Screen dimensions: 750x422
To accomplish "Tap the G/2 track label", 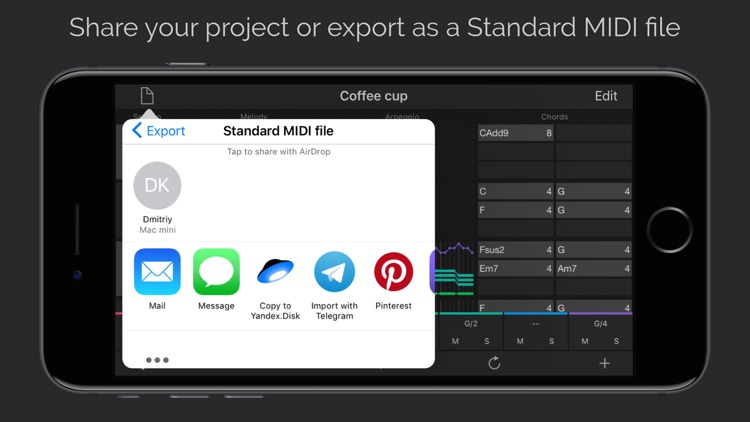I will 471,323.
